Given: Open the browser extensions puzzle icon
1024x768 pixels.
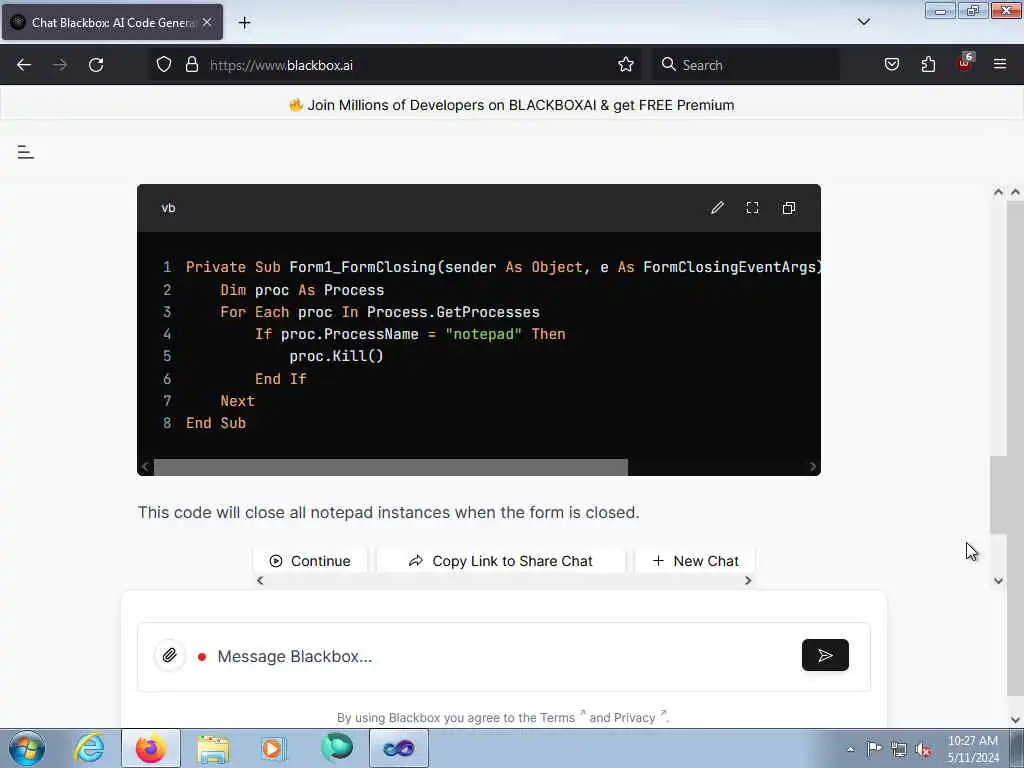Looking at the screenshot, I should point(928,65).
